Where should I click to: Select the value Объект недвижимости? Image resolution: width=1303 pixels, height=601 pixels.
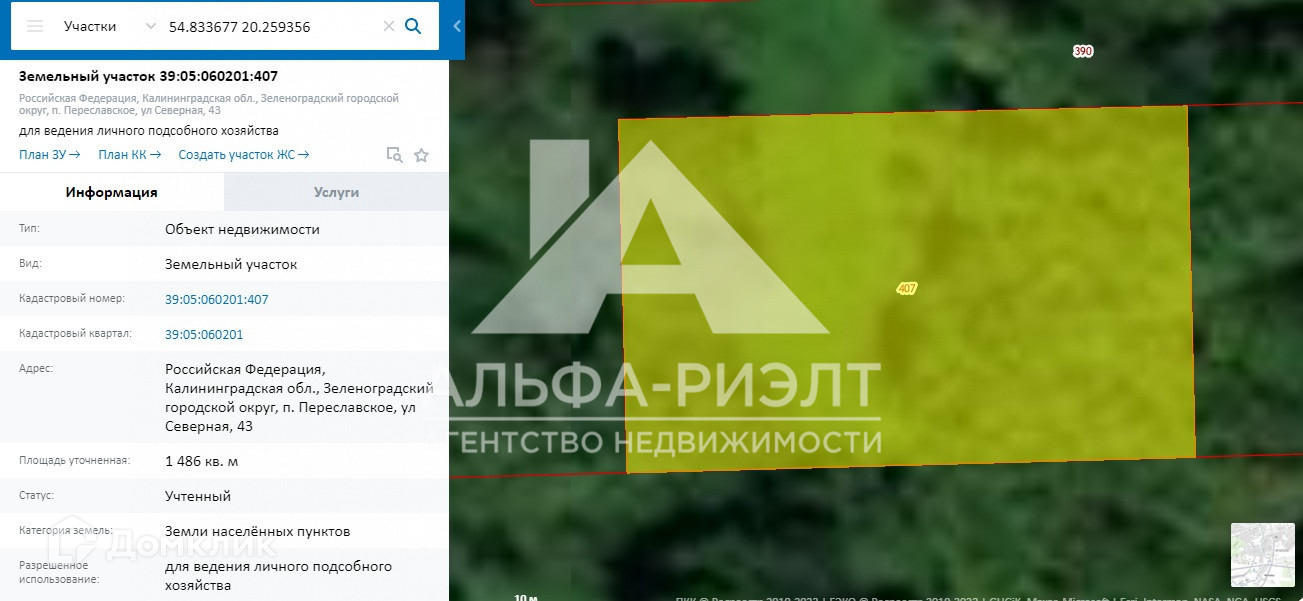243,229
